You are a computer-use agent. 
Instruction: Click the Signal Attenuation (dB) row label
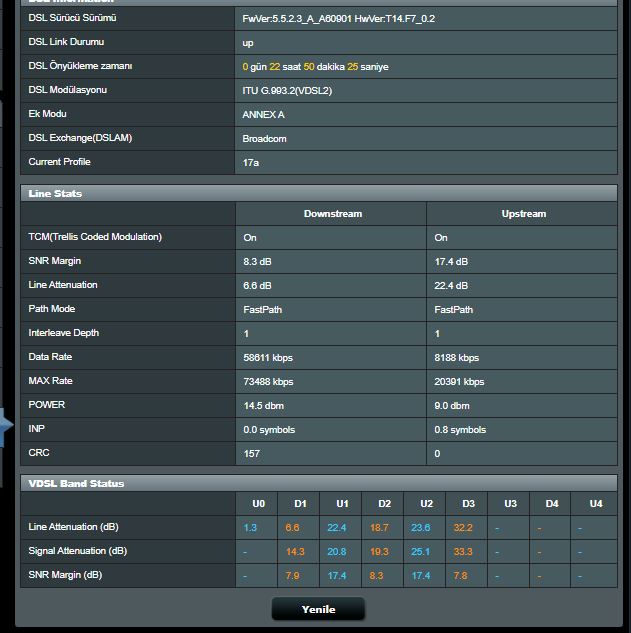click(x=78, y=551)
